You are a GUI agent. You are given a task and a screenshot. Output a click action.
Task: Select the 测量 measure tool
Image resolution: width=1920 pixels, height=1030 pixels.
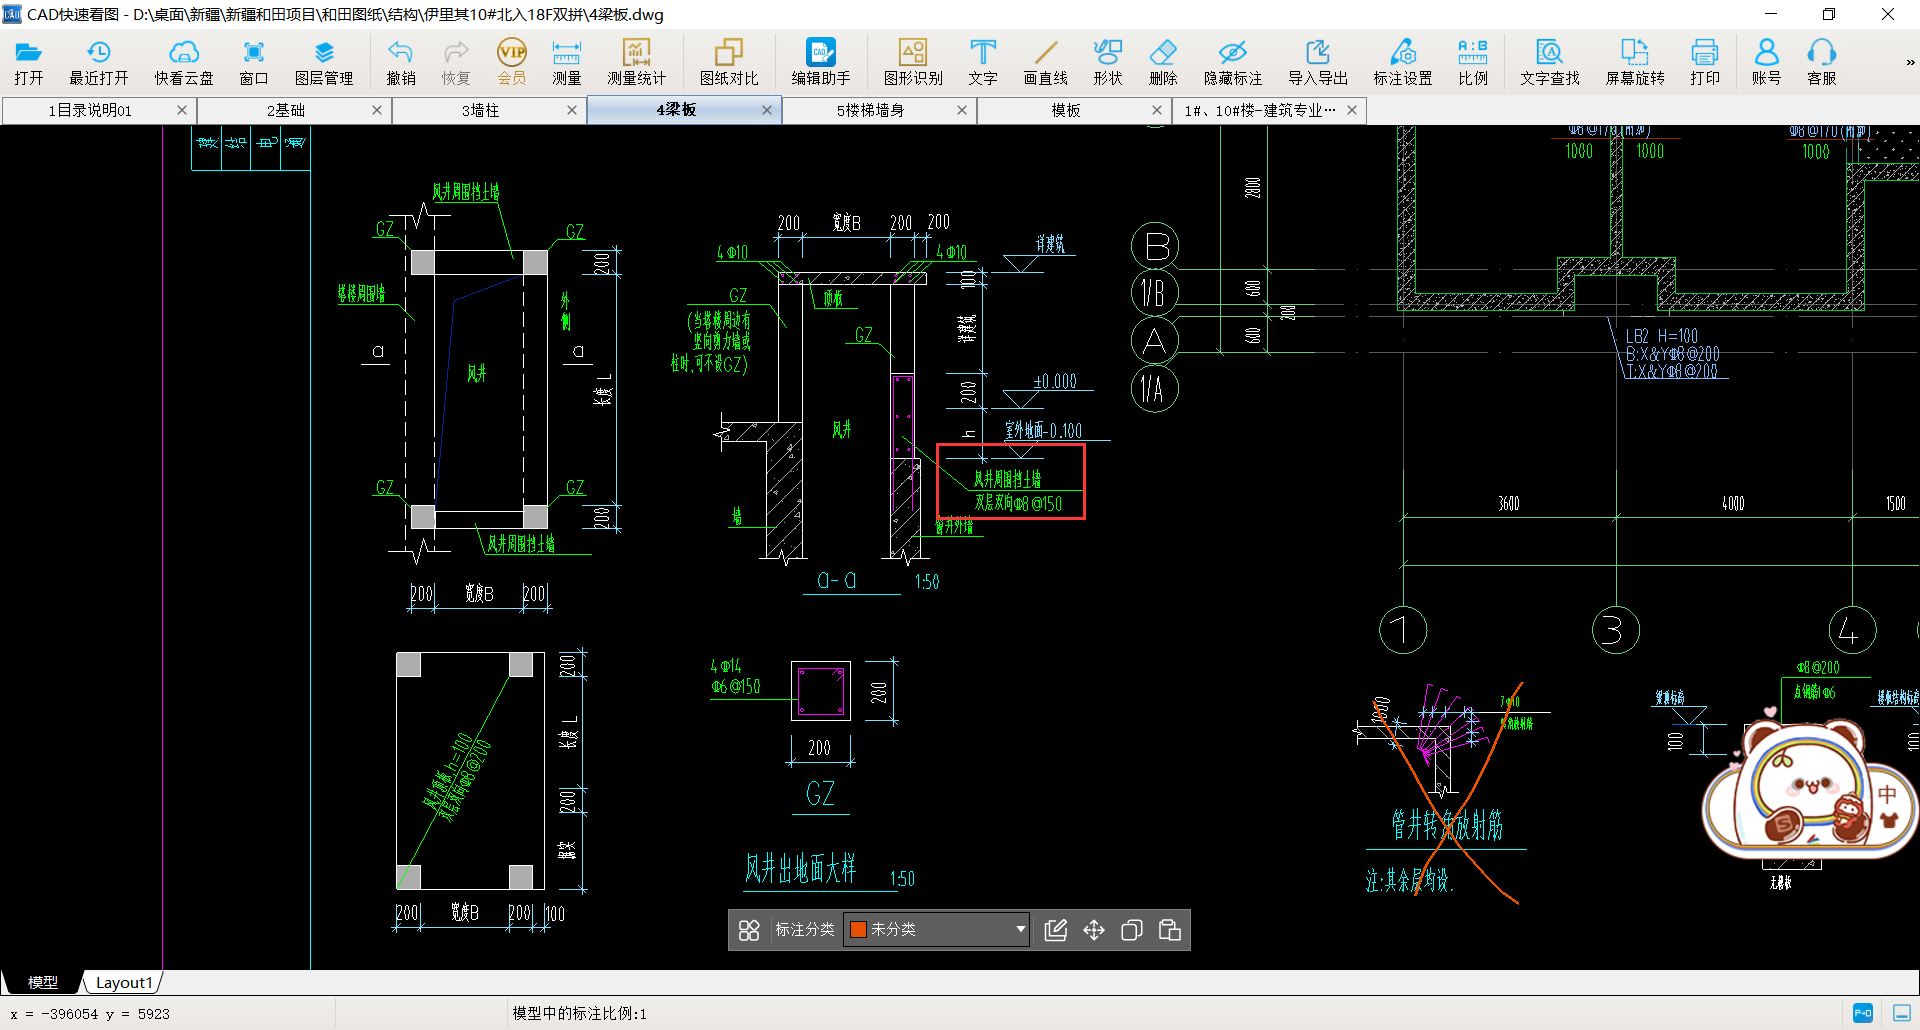(567, 62)
